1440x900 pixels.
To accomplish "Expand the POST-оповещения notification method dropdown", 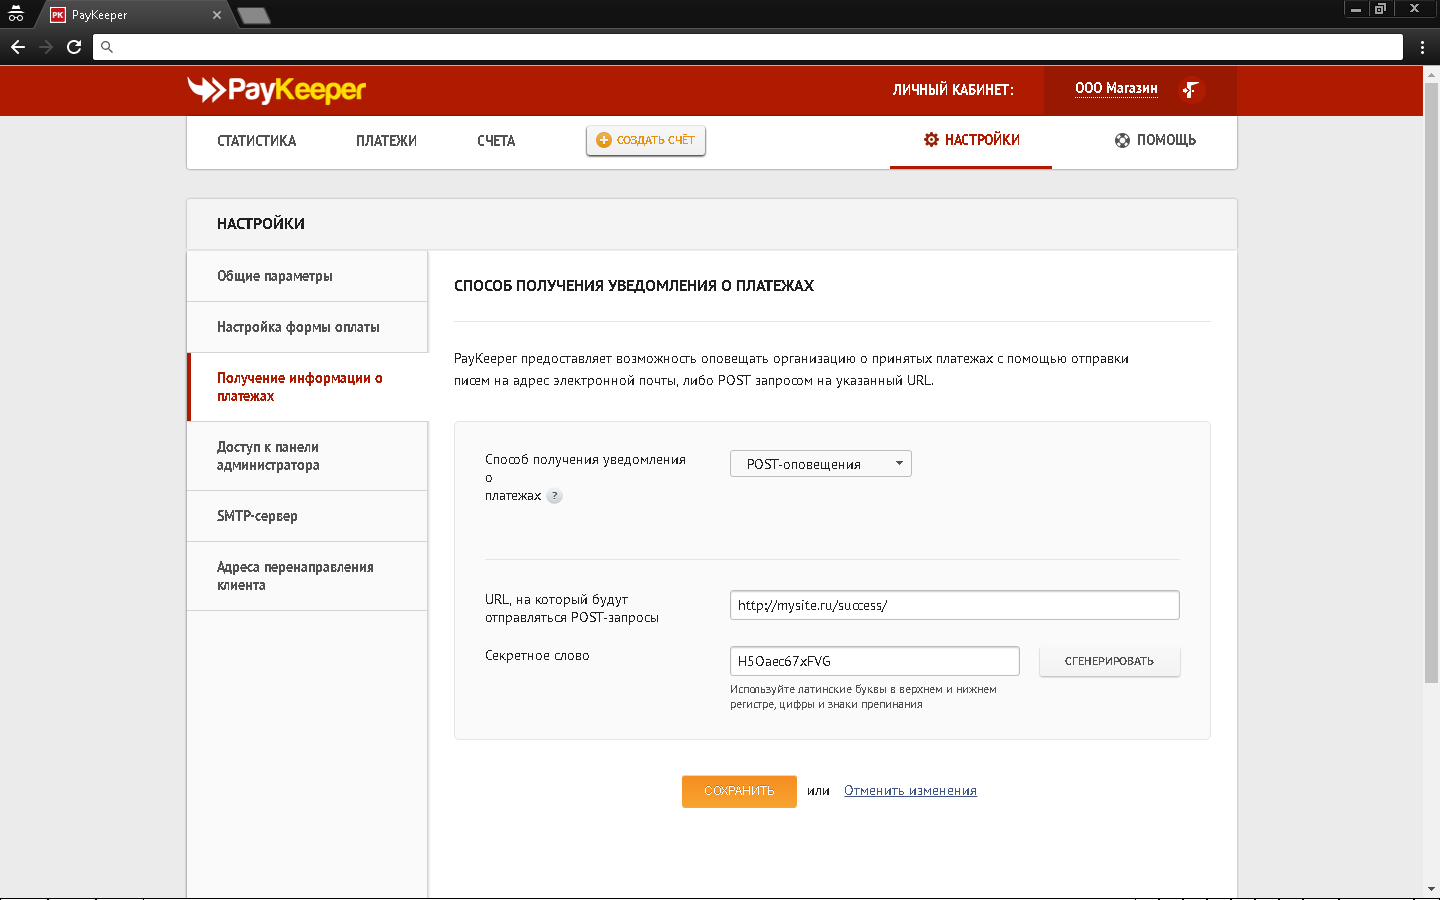I will point(820,464).
